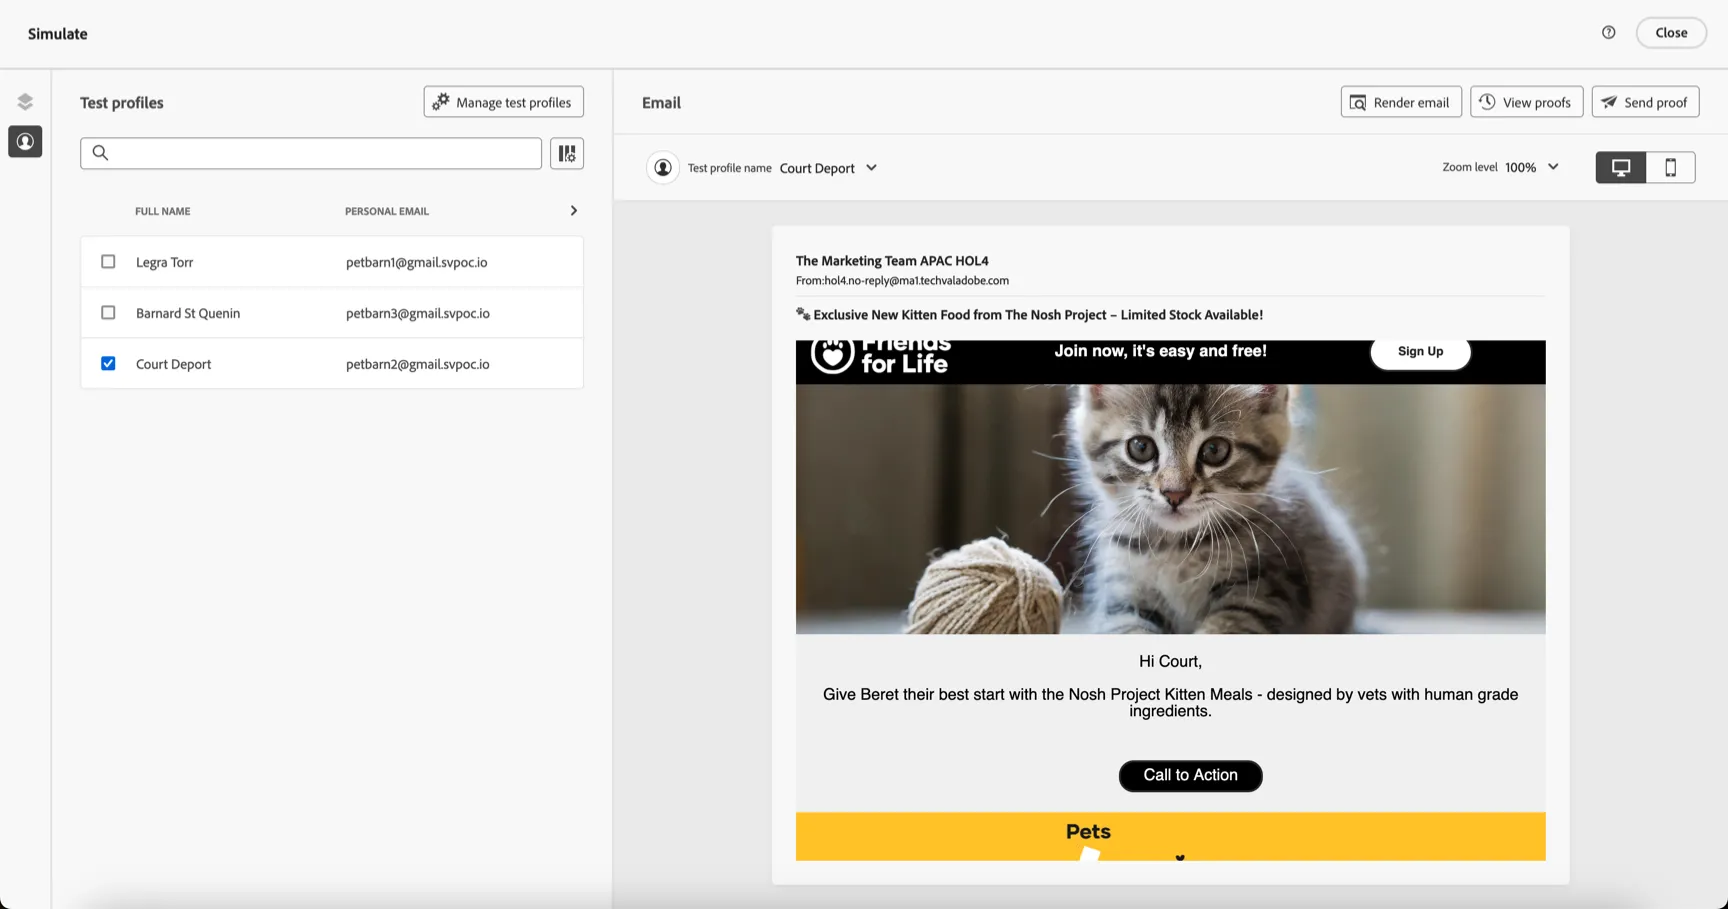
Task: Click the profile avatar icon beside Test profile name
Action: [663, 168]
